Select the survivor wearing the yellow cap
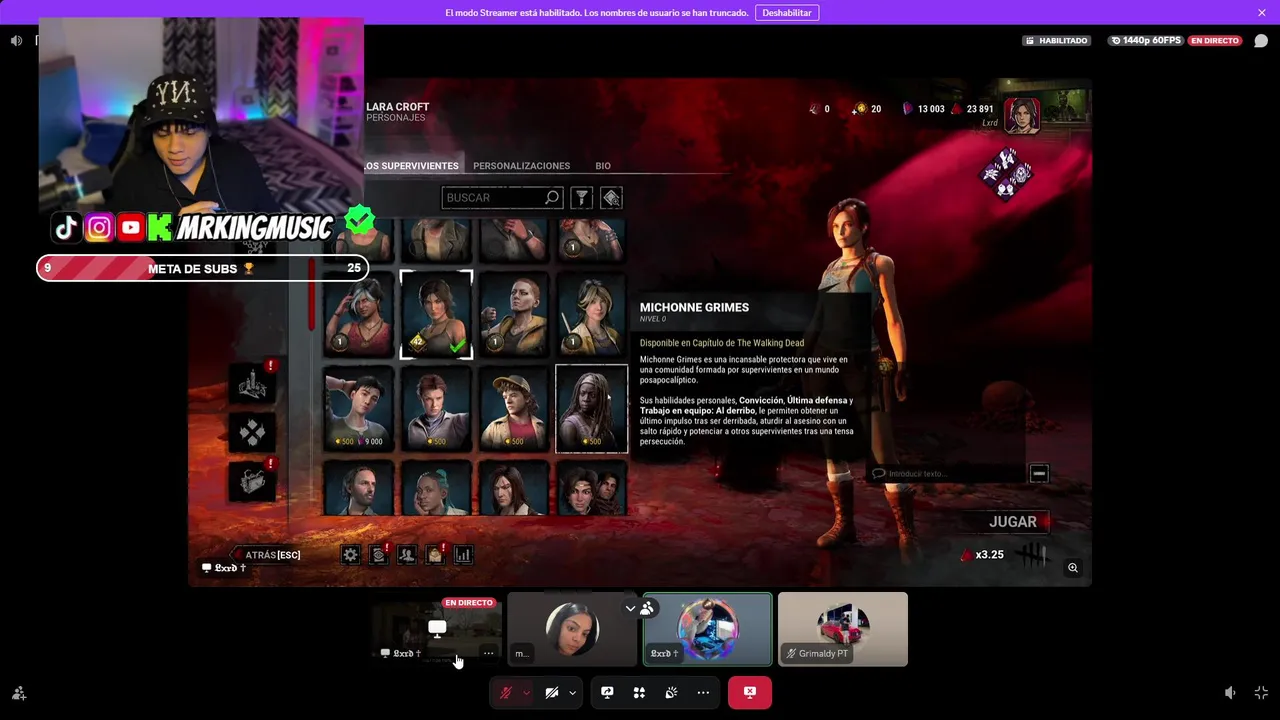The width and height of the screenshot is (1280, 720). pos(514,408)
